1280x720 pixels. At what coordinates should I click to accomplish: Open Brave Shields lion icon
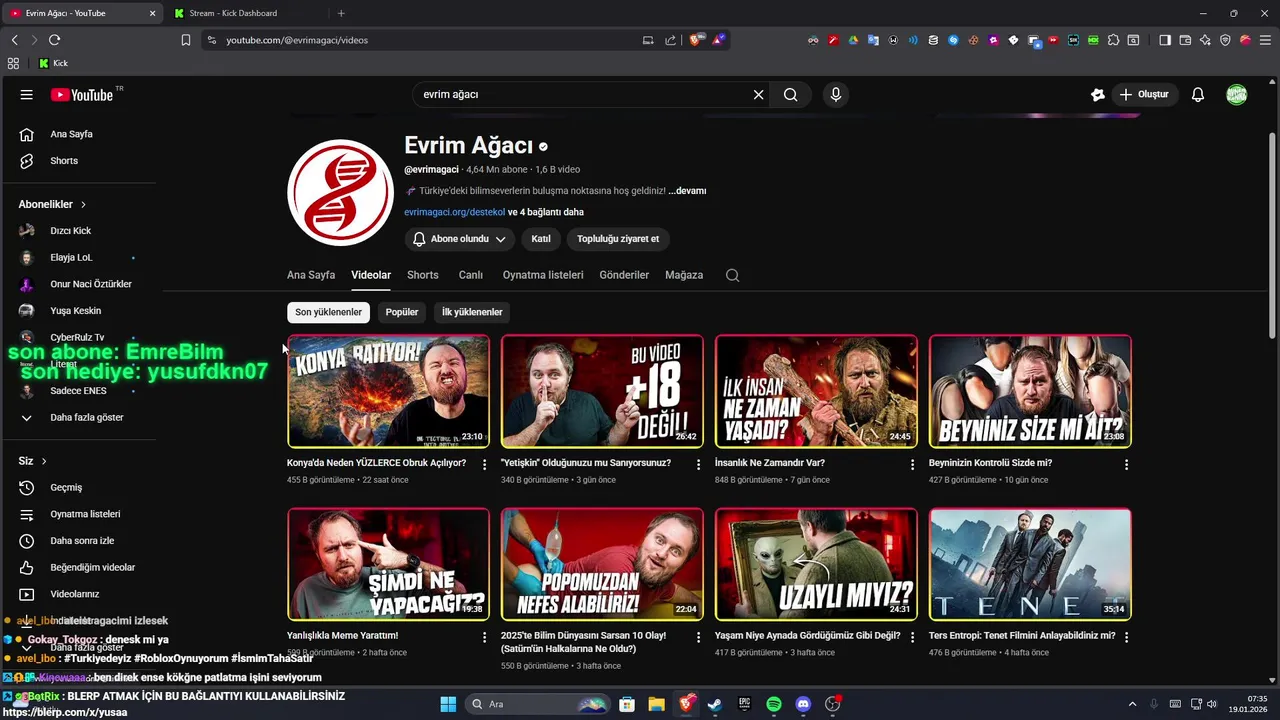point(696,40)
